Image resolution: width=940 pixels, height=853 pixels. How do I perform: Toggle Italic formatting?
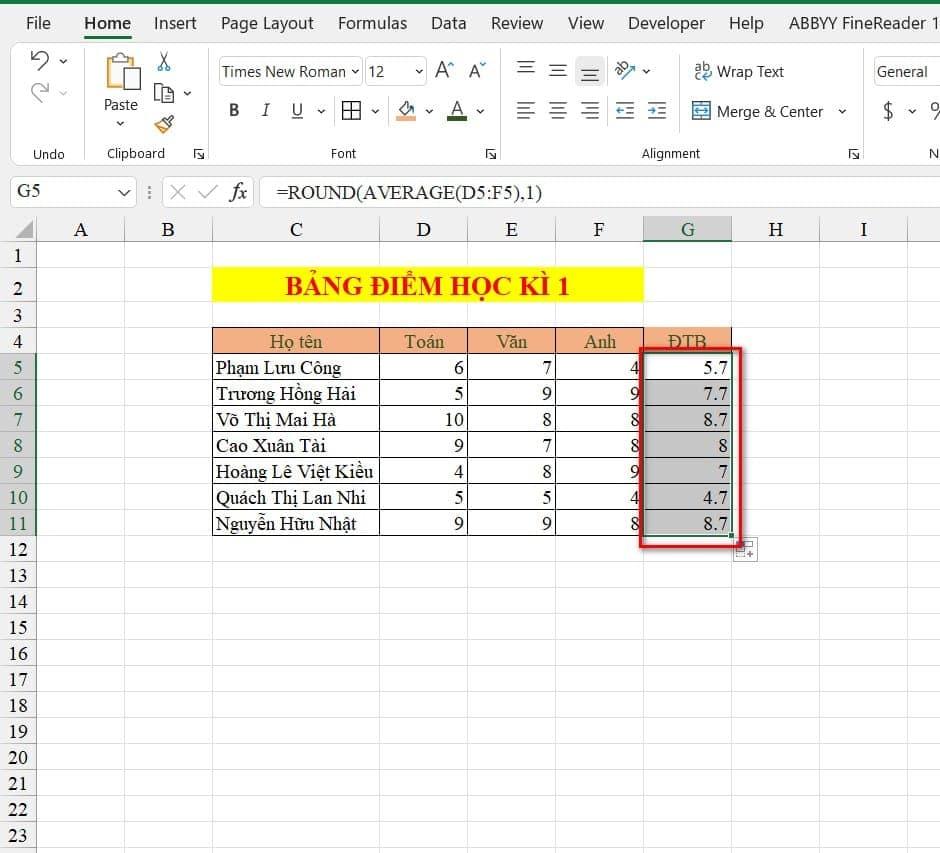point(265,111)
